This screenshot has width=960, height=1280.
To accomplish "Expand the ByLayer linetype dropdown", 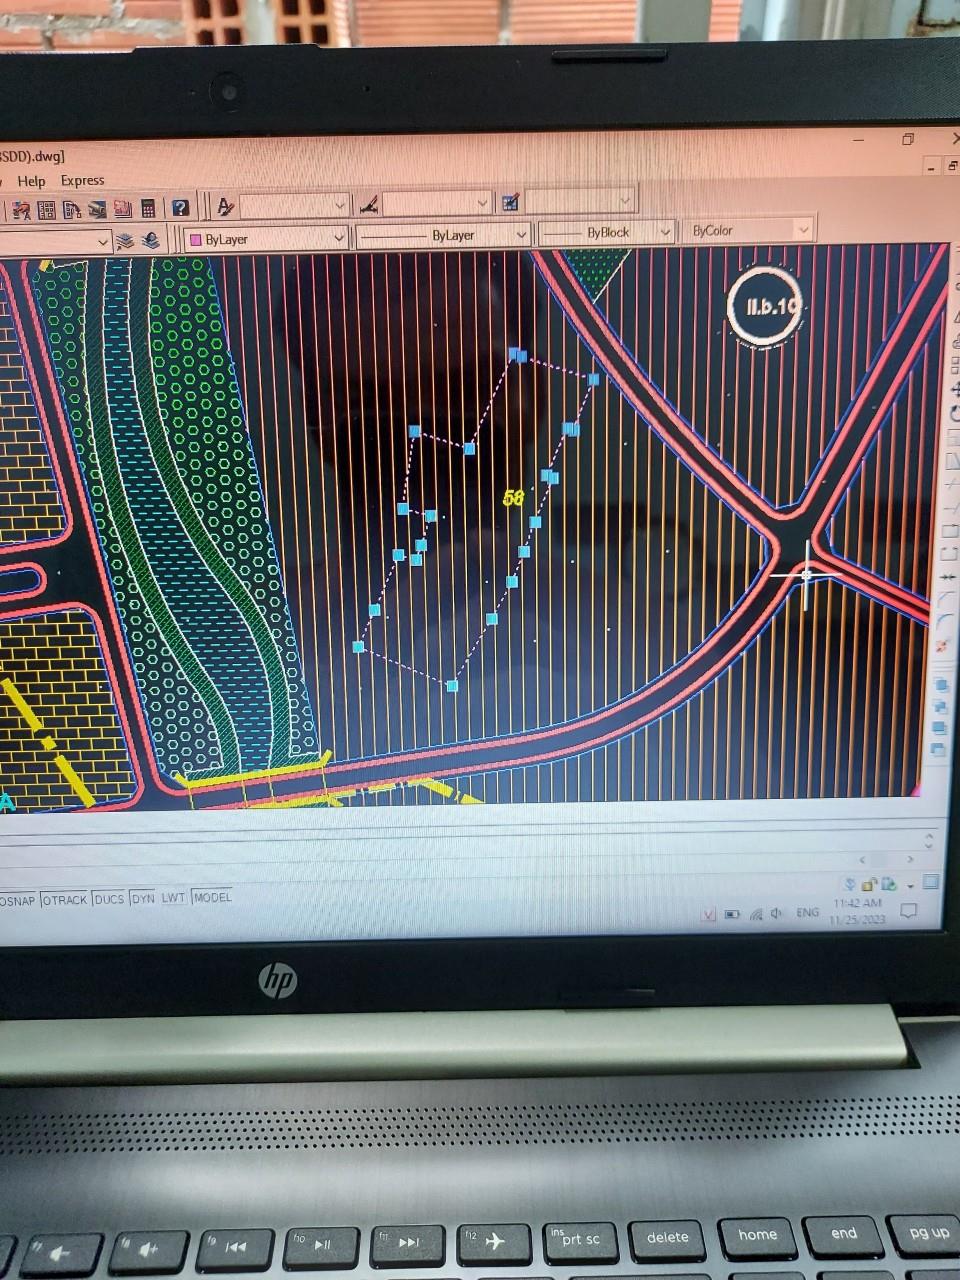I will click(521, 235).
